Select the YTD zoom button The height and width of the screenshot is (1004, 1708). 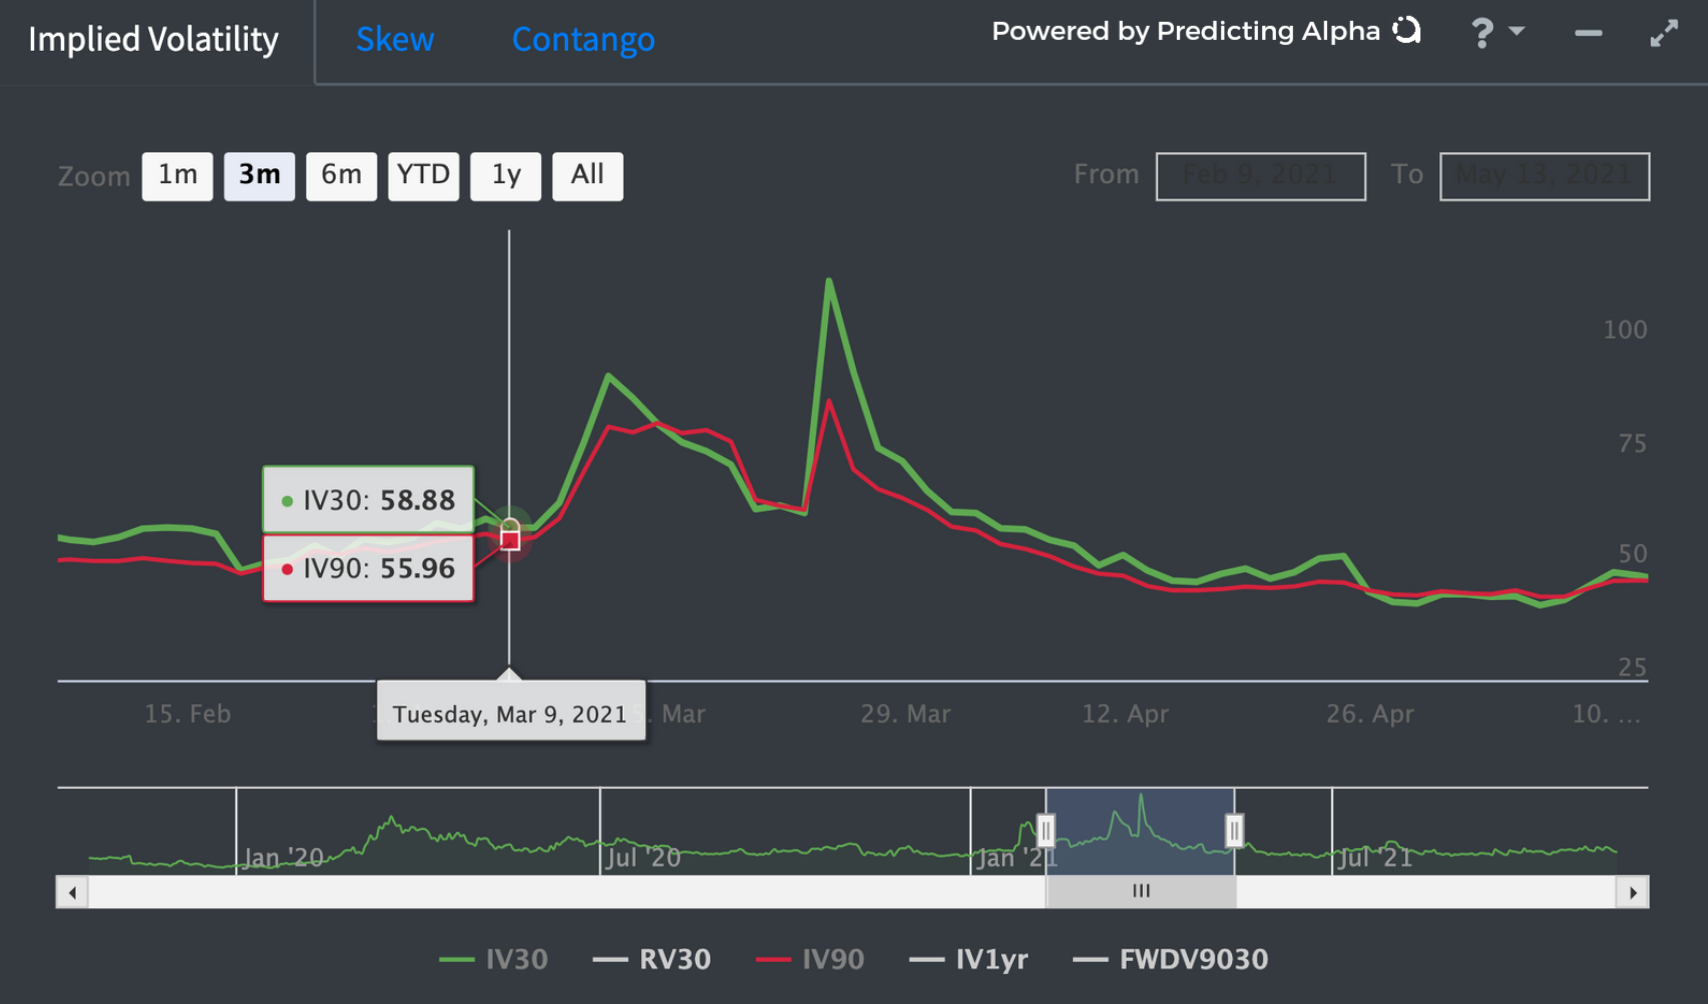tap(423, 176)
